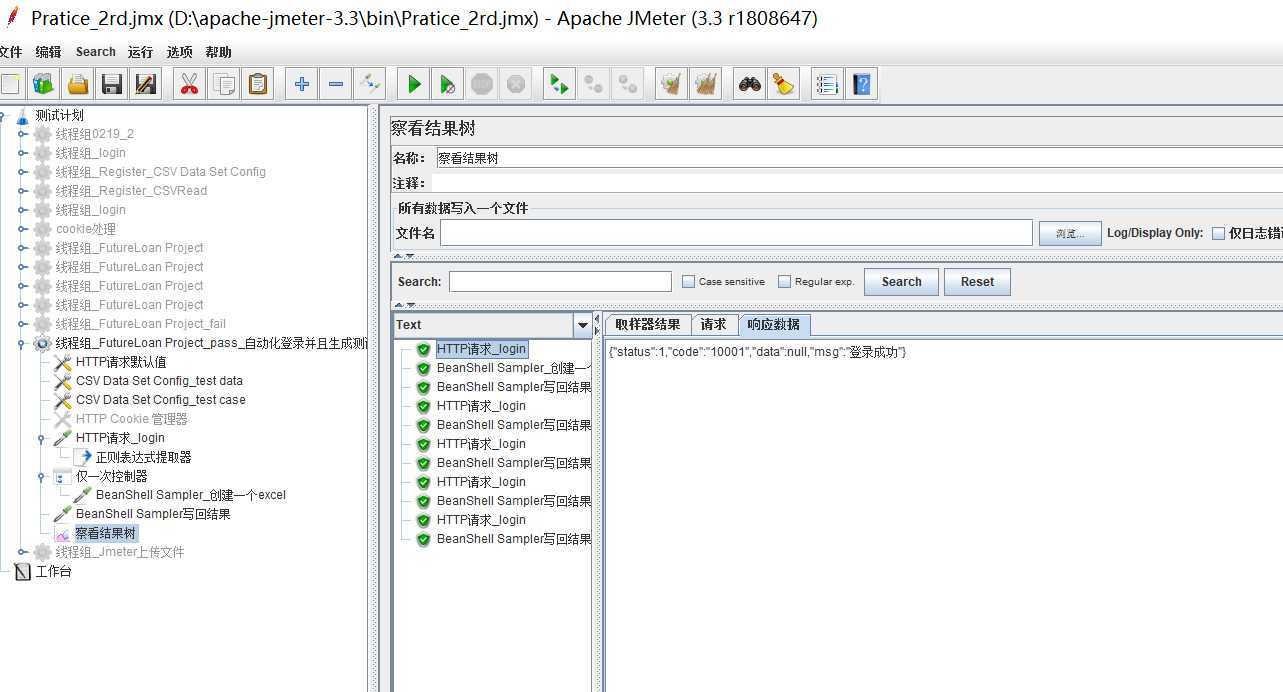Click the New test plan toolbar icon
The width and height of the screenshot is (1283, 692).
(10, 84)
